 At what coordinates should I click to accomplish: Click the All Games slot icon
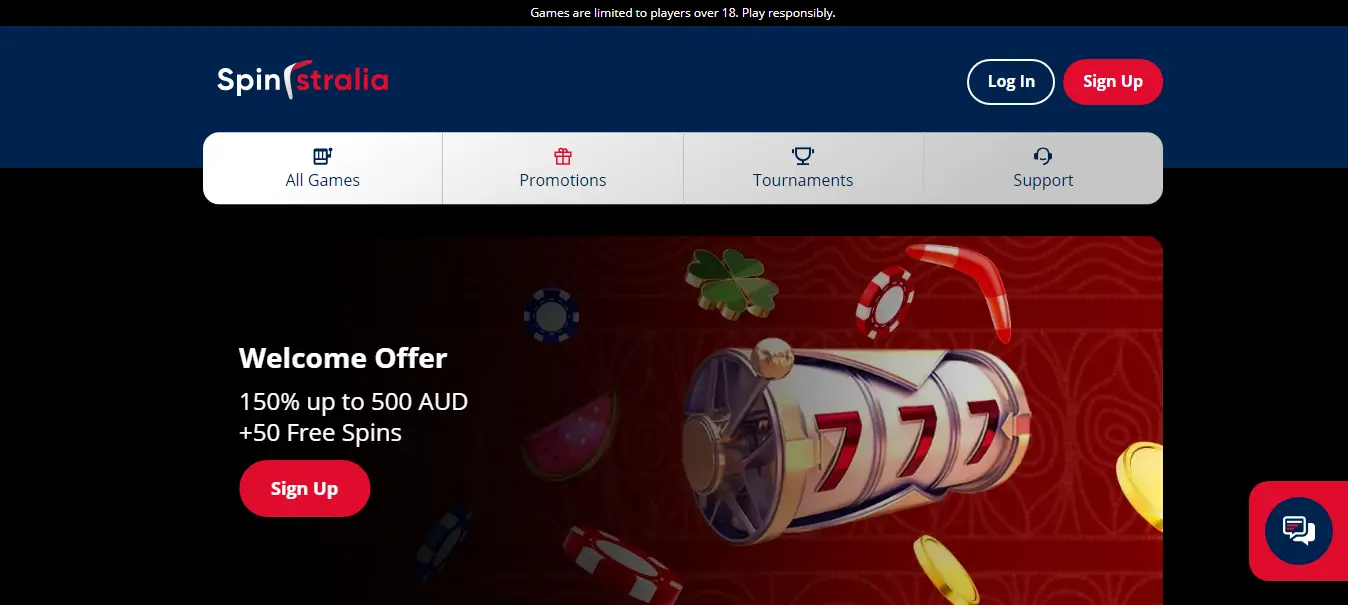tap(322, 156)
